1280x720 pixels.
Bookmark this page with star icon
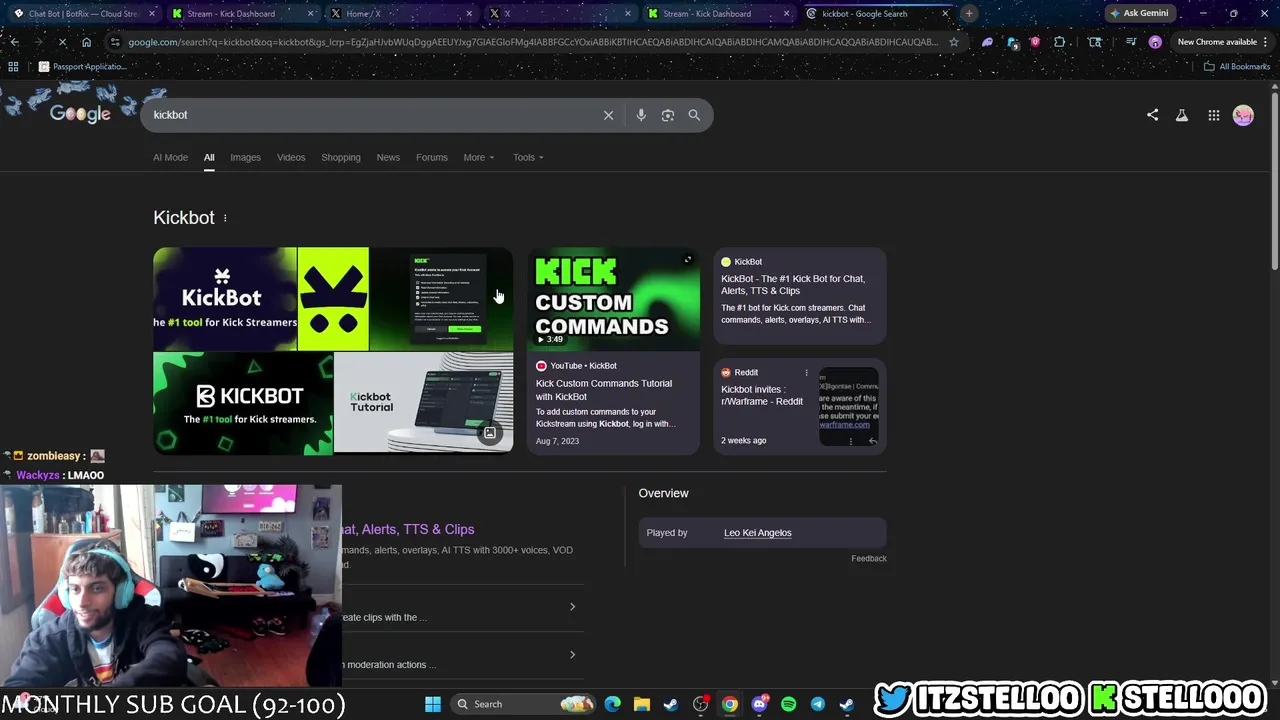point(953,42)
